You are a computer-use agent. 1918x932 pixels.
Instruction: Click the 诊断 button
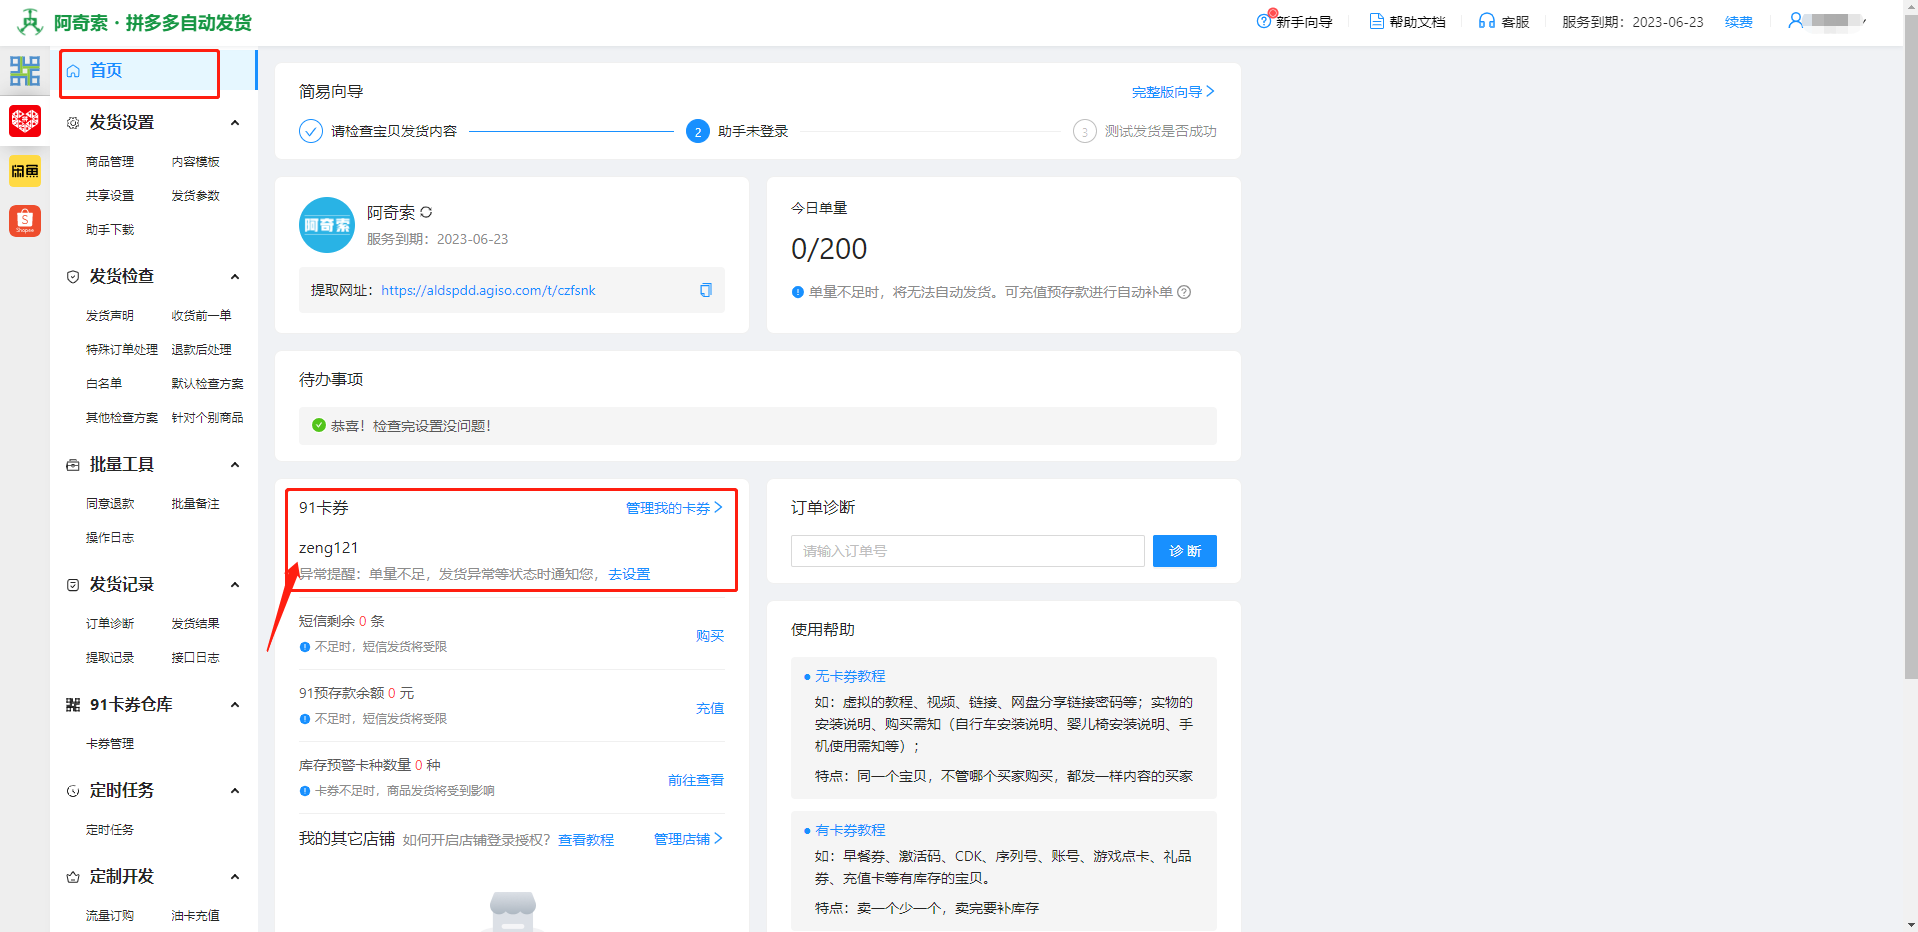click(x=1185, y=551)
